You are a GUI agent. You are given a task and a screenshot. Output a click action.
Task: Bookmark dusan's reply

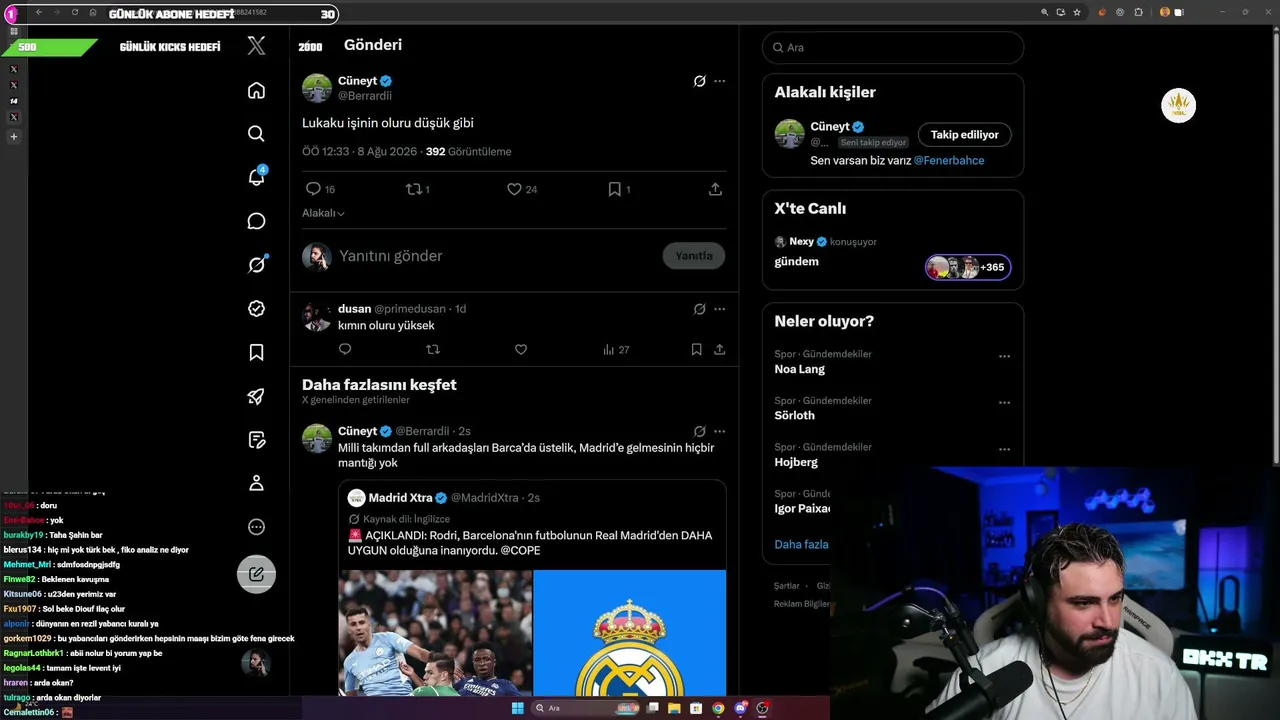pyautogui.click(x=696, y=349)
